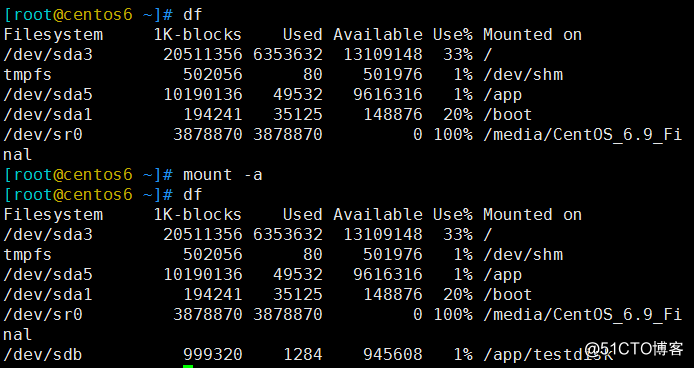694x368 pixels.
Task: Click the prompt before 'mount -a'
Action: [x=88, y=174]
